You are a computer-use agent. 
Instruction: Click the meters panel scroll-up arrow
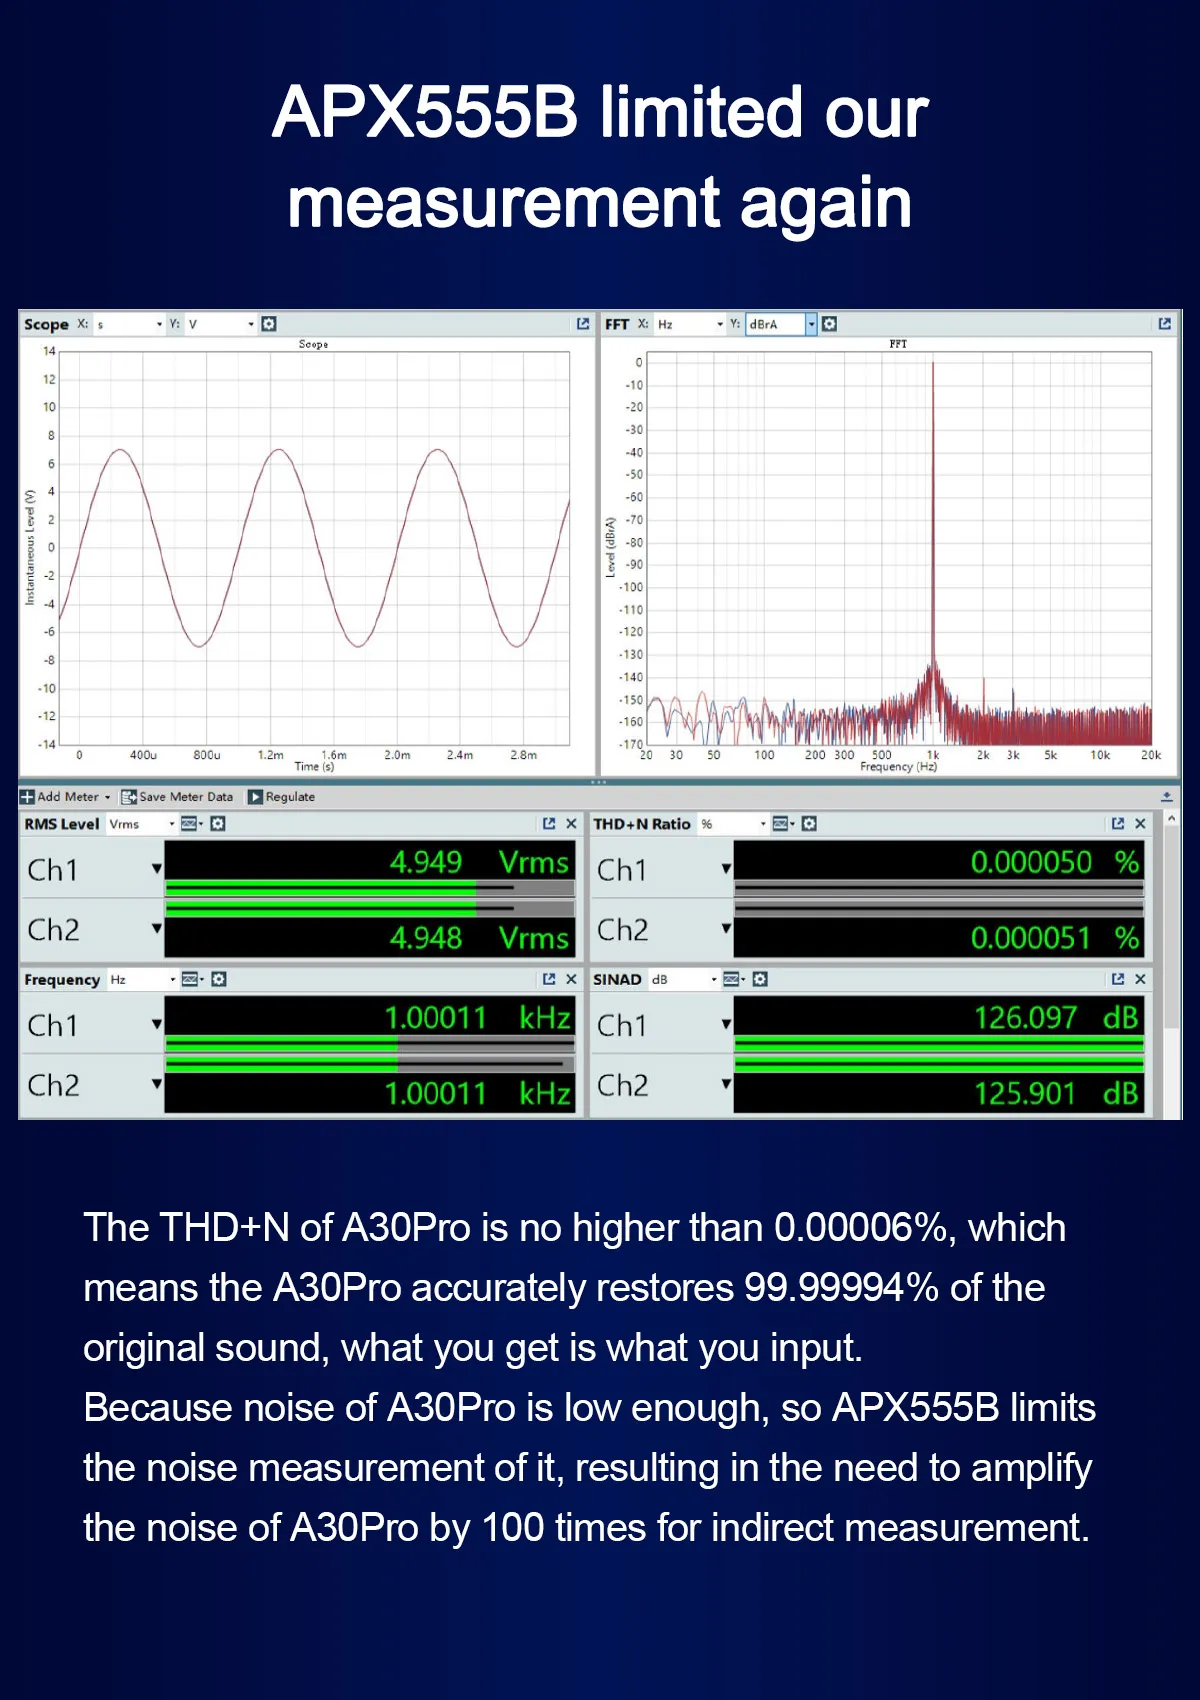tap(1171, 819)
